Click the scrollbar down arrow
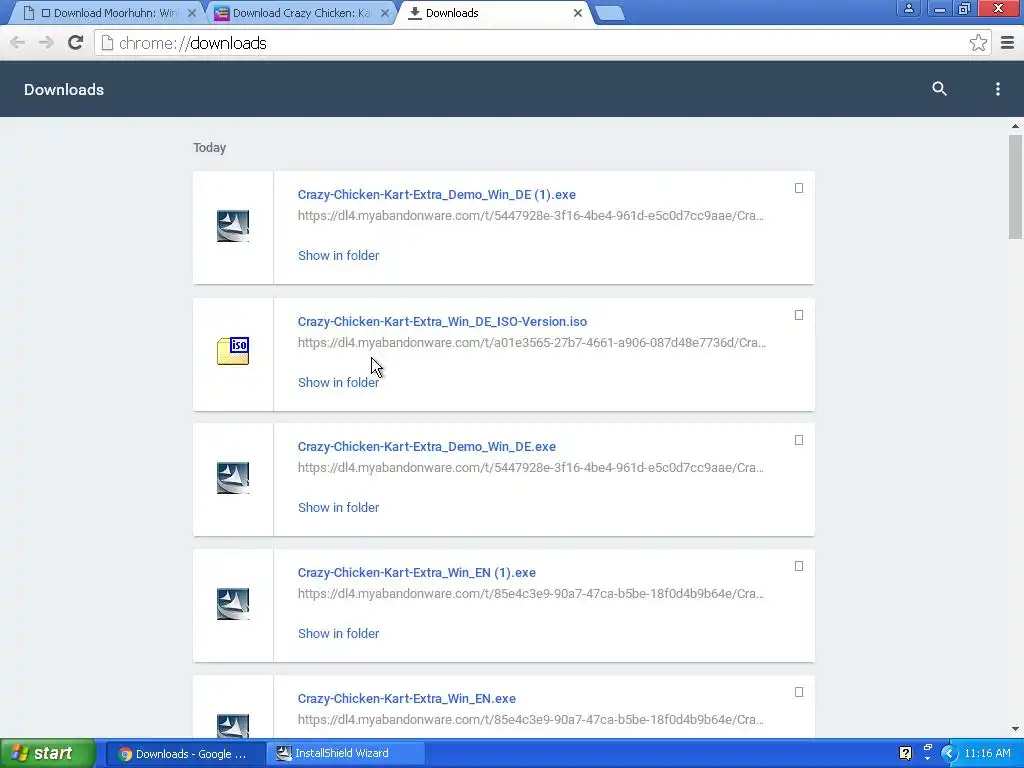The height and width of the screenshot is (768, 1024). (x=1015, y=729)
